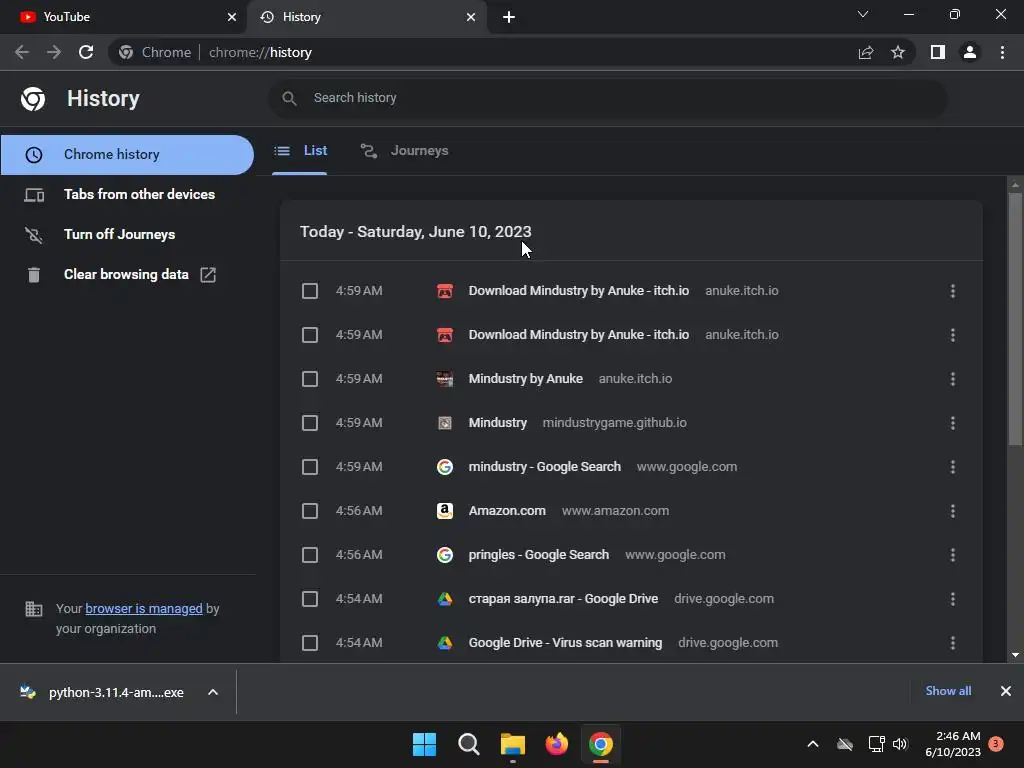Open the mindustry - Google Search link
The width and height of the screenshot is (1024, 768).
(x=545, y=467)
